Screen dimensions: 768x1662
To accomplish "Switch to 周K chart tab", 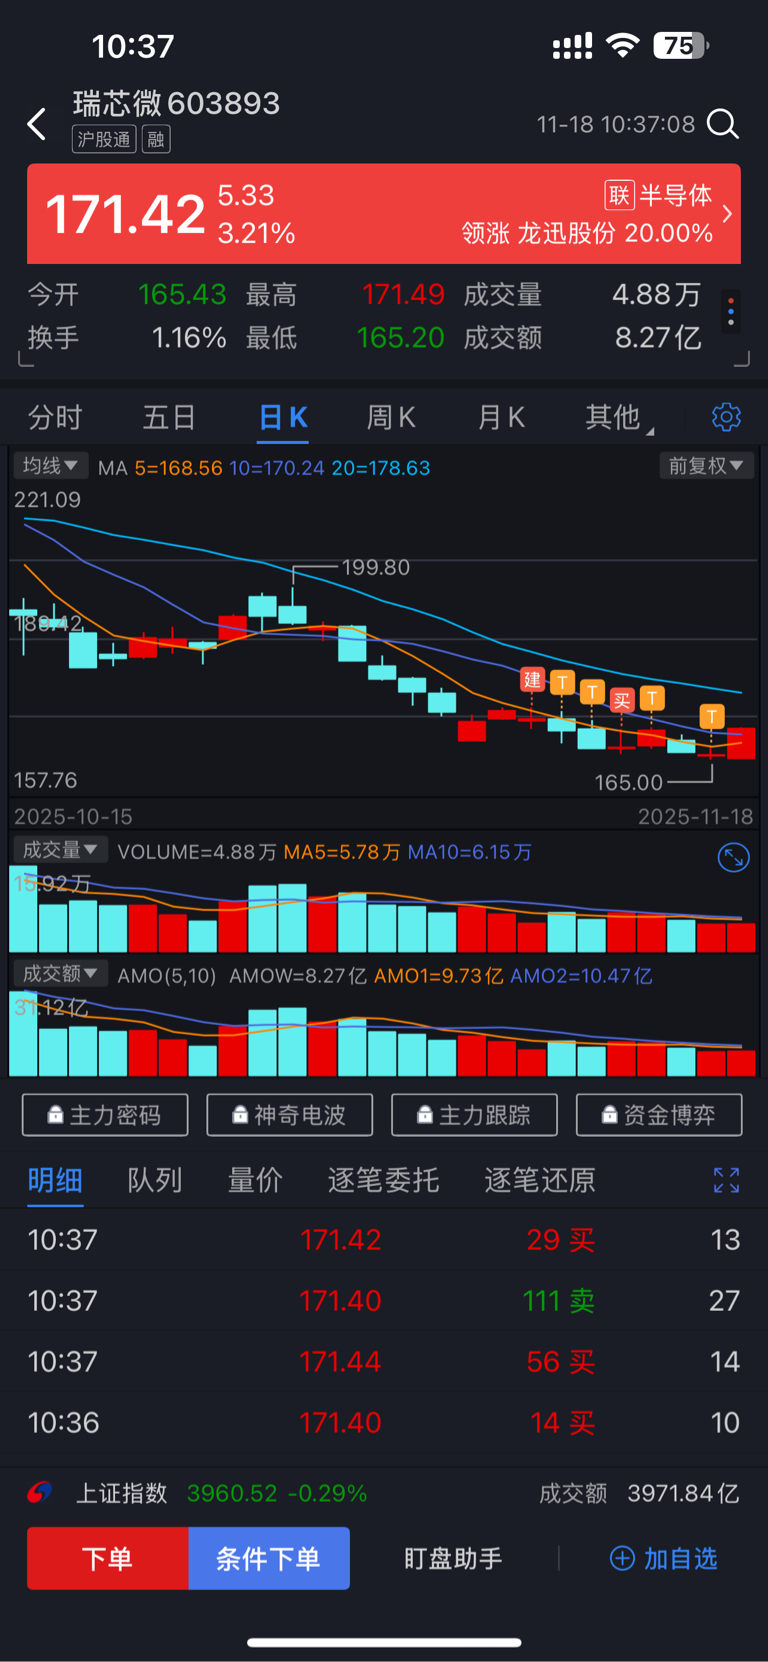I will 391,417.
